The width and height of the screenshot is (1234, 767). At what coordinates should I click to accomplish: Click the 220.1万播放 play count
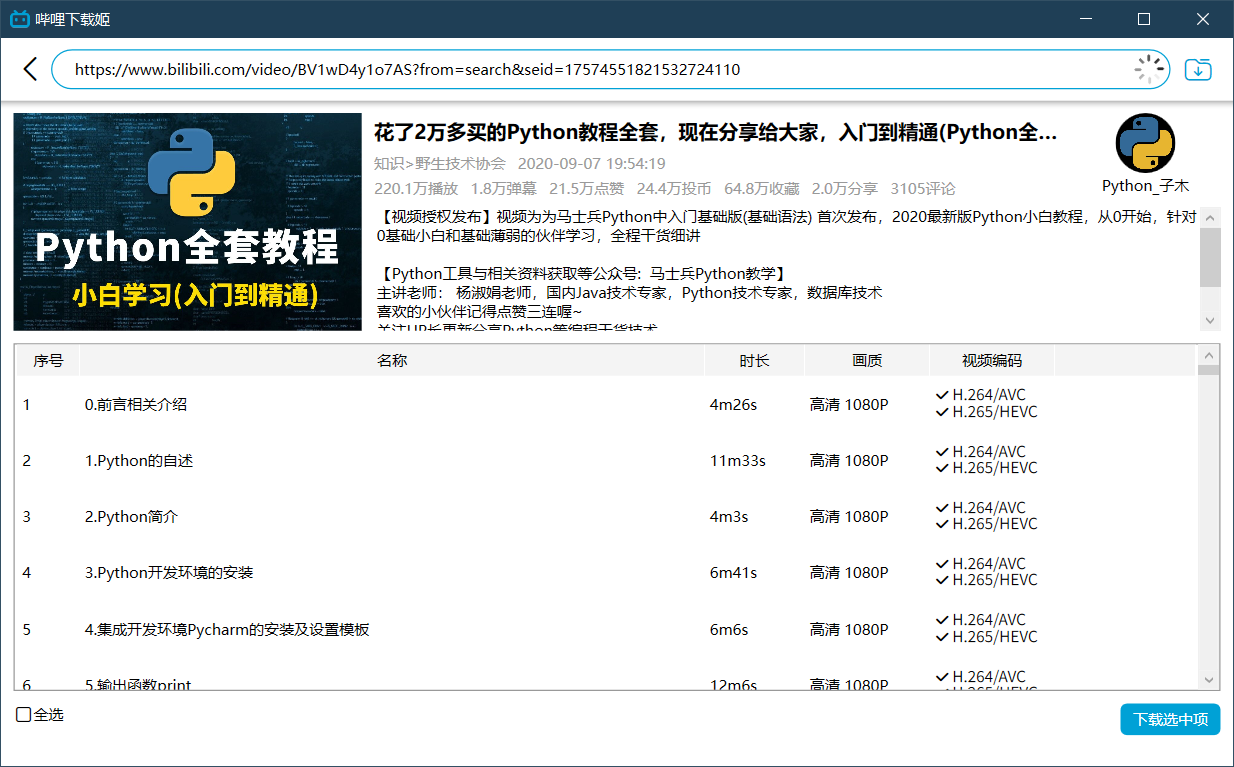[x=416, y=188]
